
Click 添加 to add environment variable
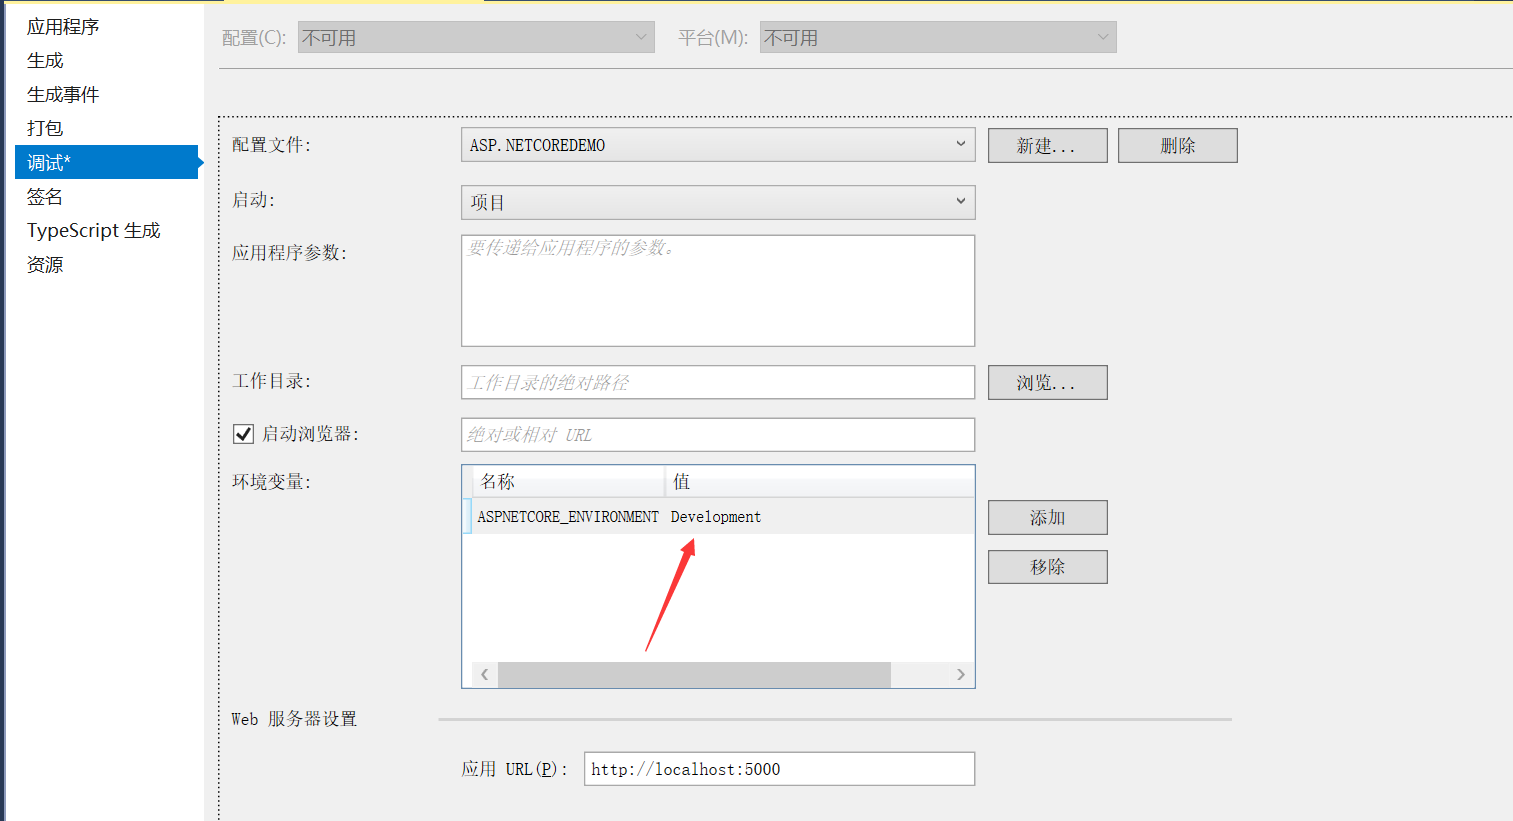1047,518
